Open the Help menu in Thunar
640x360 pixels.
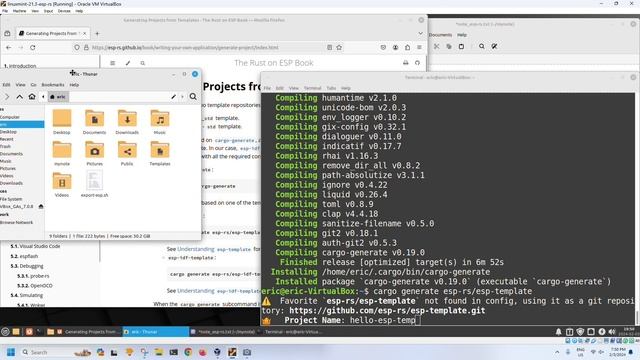(74, 85)
